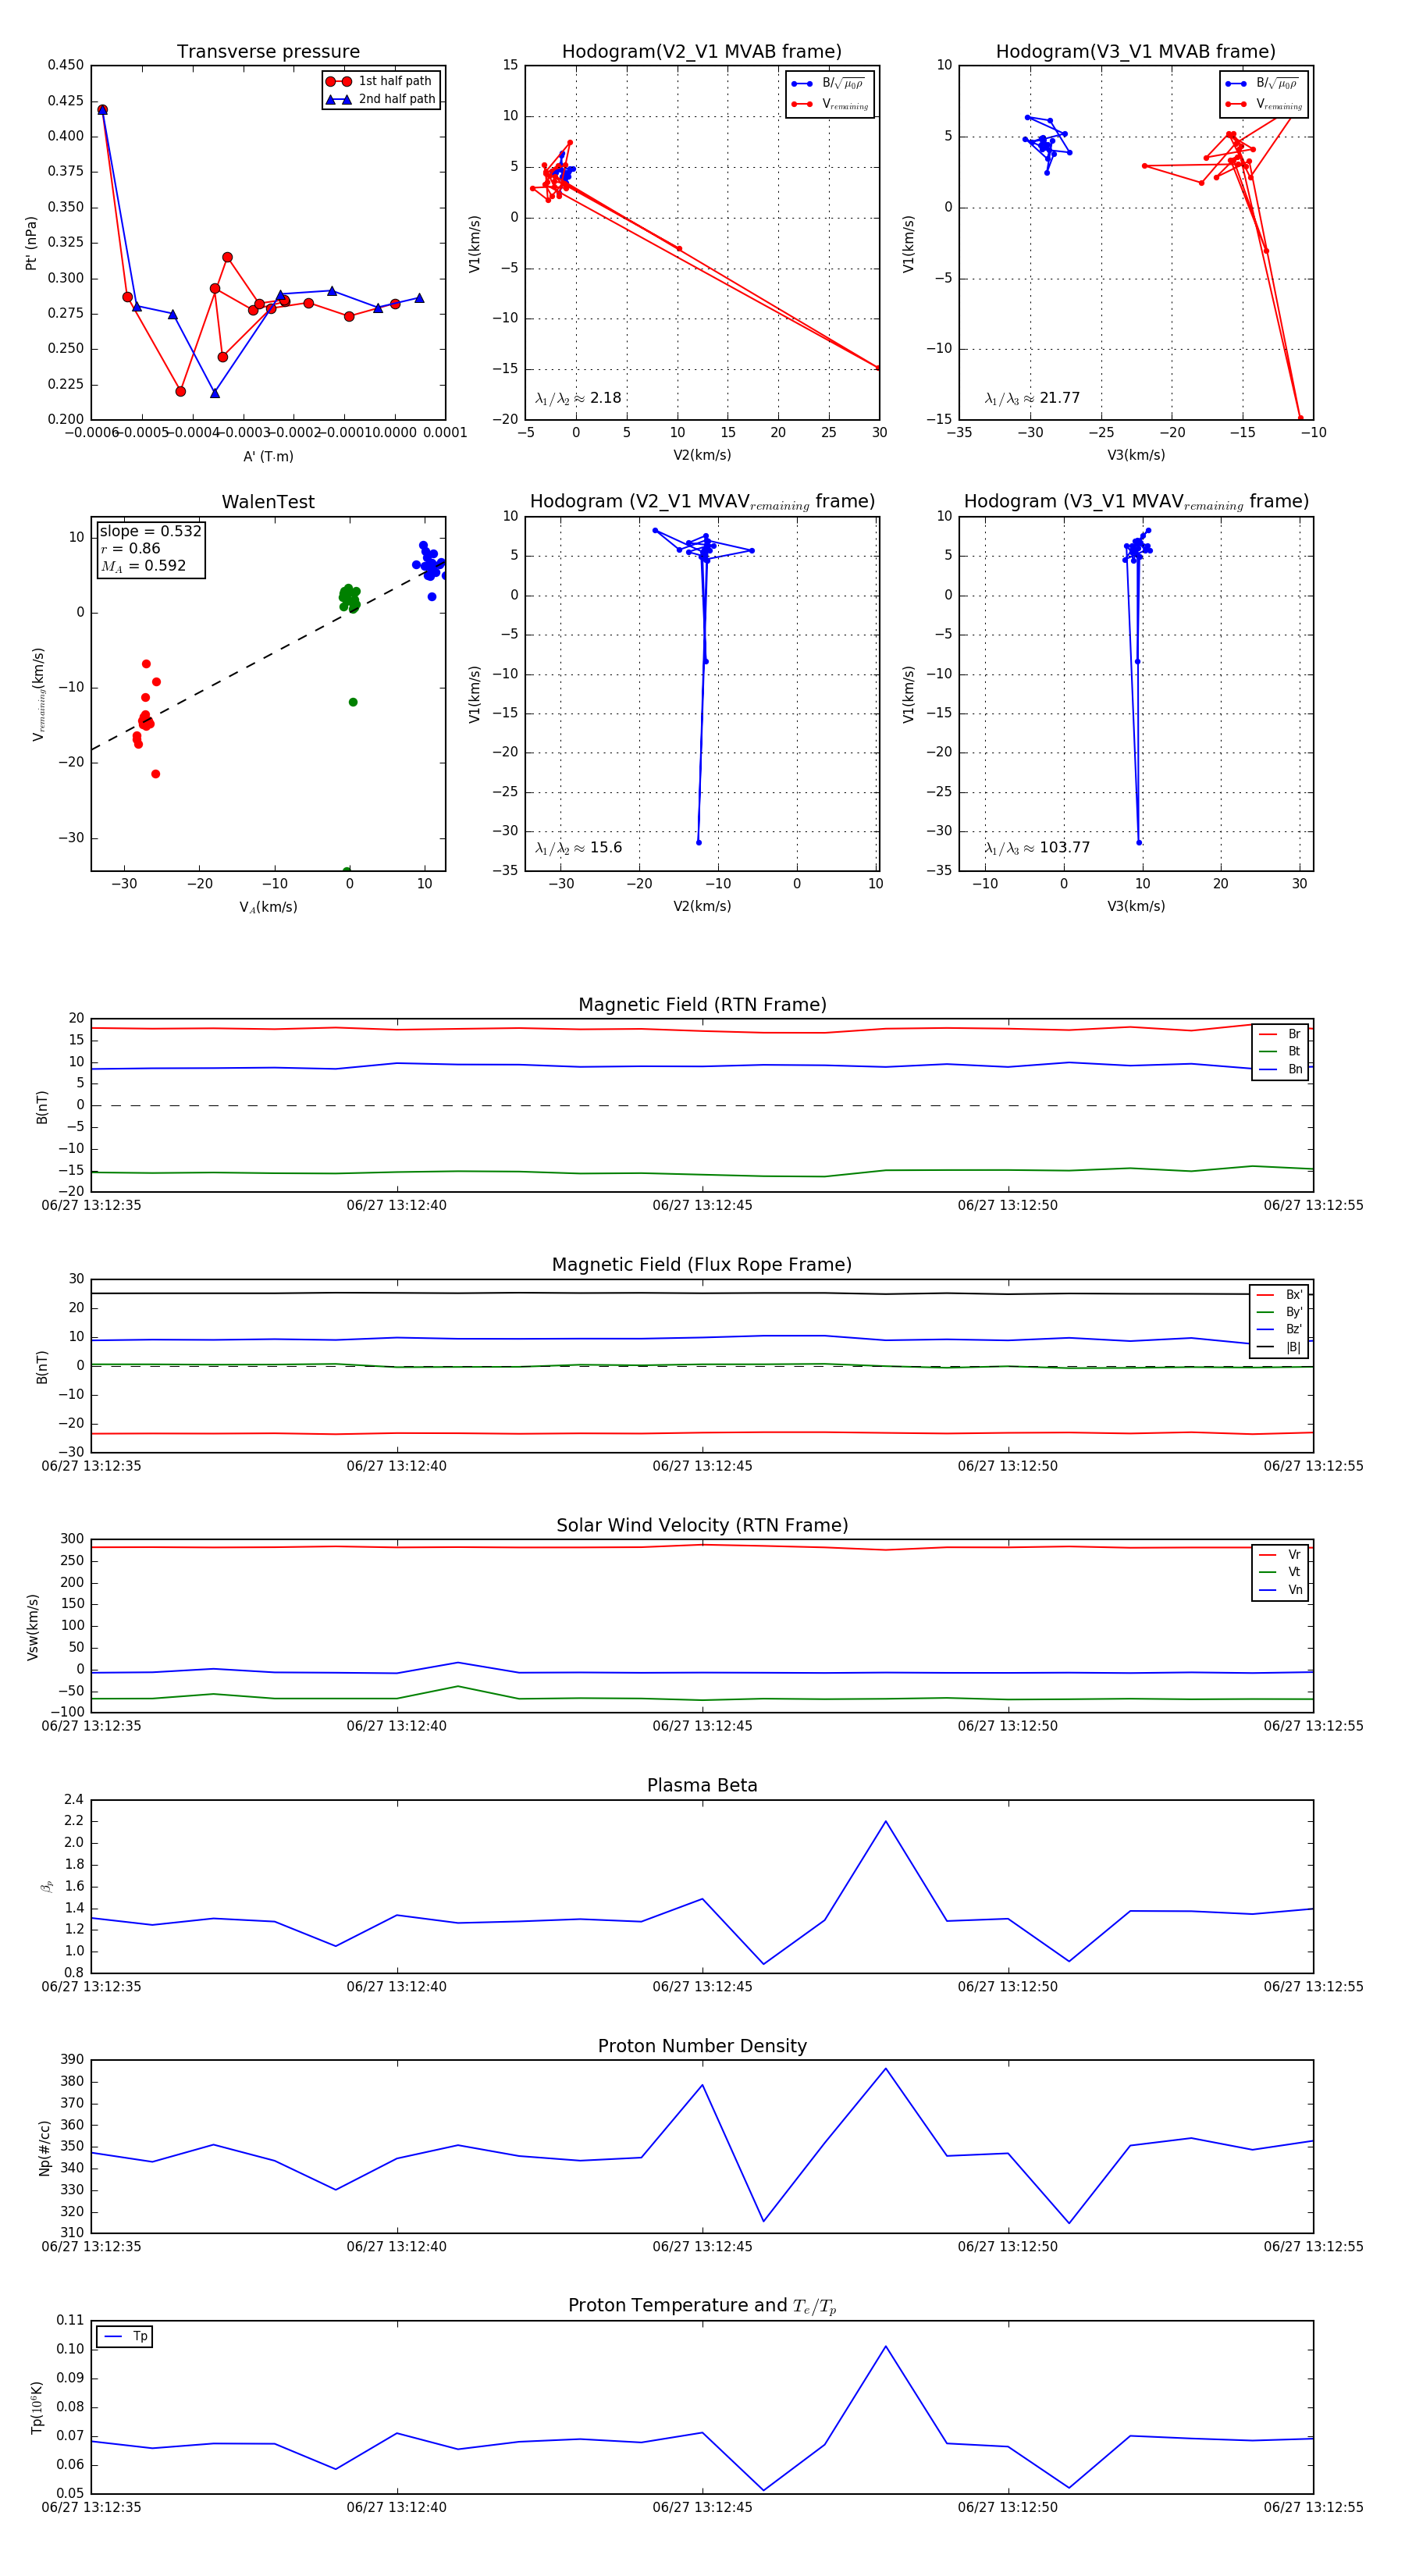This screenshot has height=2576, width=1405.
Task: Click the WalenTest plot title
Action: (x=268, y=502)
